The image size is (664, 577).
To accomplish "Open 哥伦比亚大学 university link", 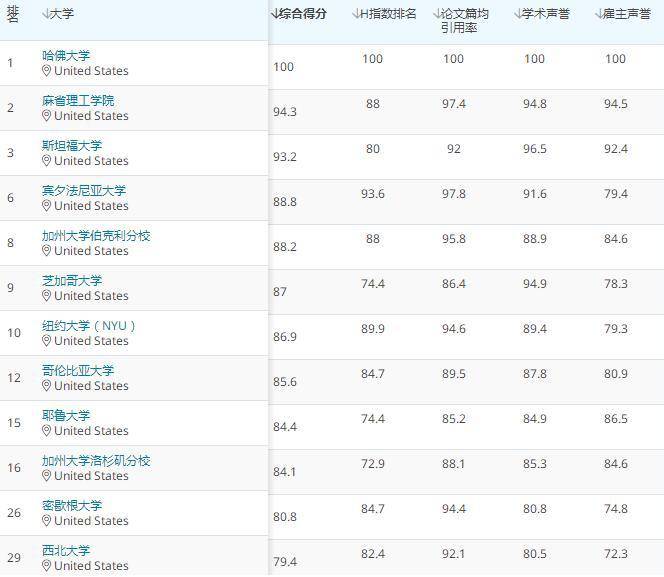I will click(x=78, y=370).
